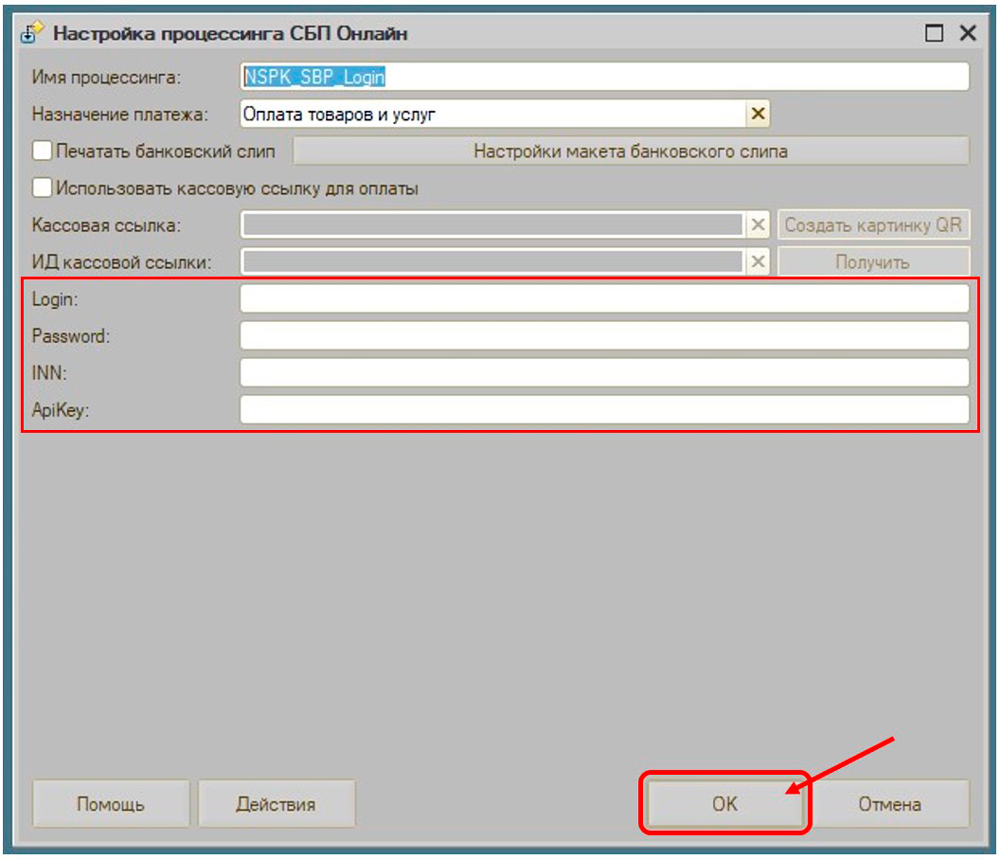
Task: Toggle Использовать кассовую ссылку для оплаты
Action: tap(42, 188)
